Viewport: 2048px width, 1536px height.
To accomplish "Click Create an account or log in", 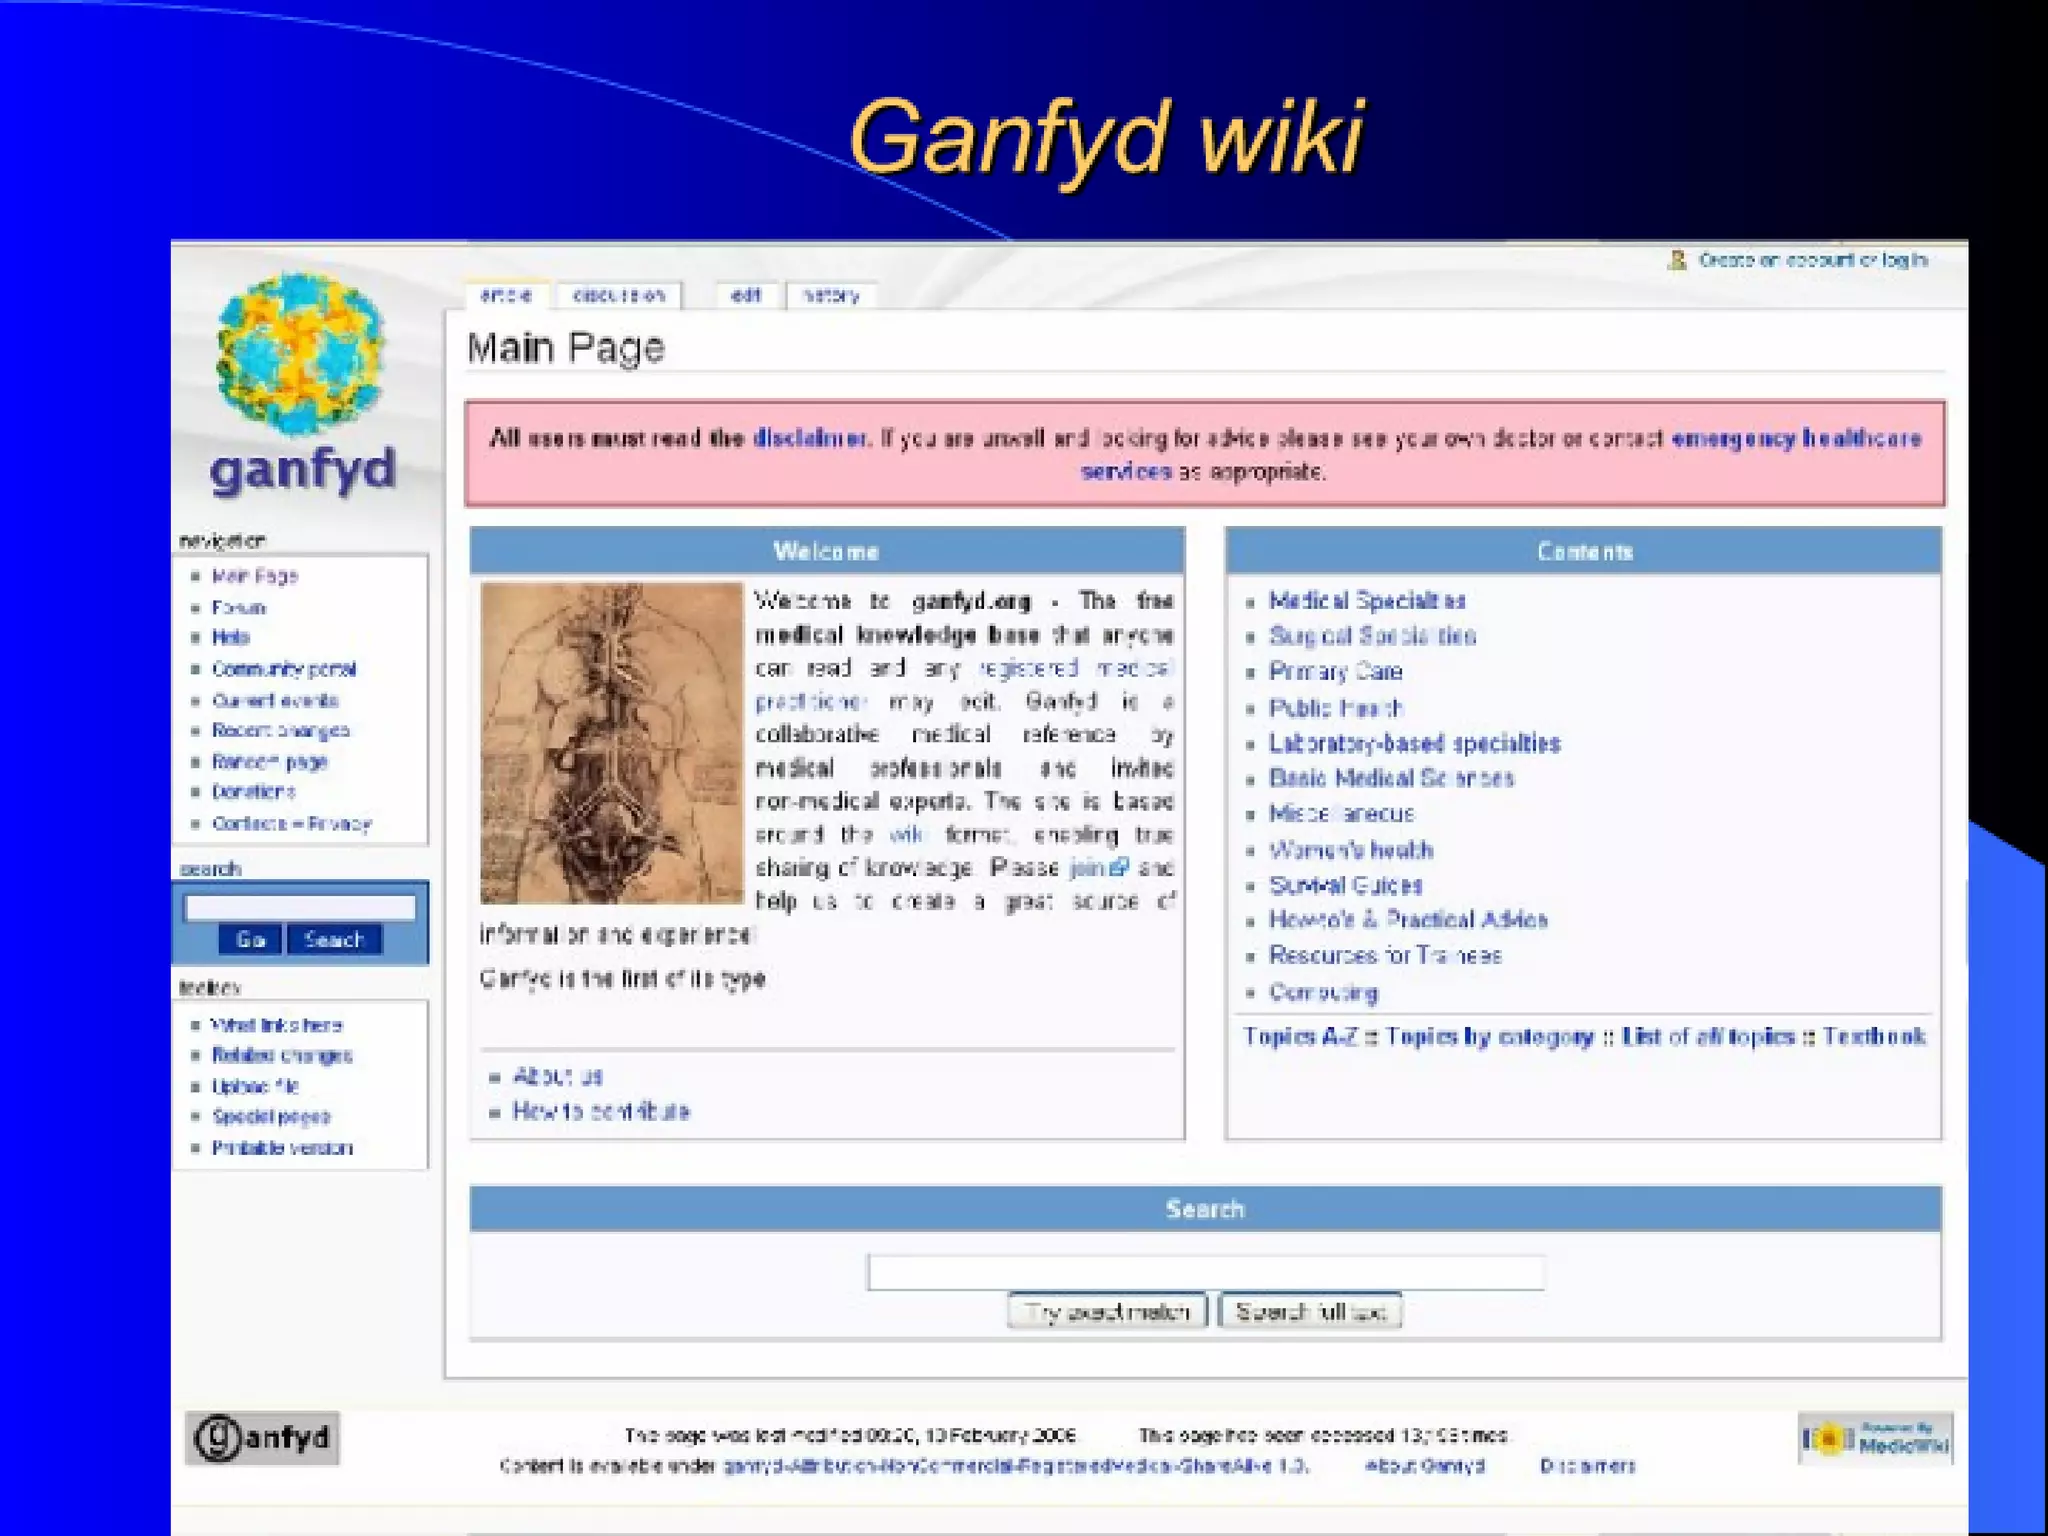I will (1813, 260).
